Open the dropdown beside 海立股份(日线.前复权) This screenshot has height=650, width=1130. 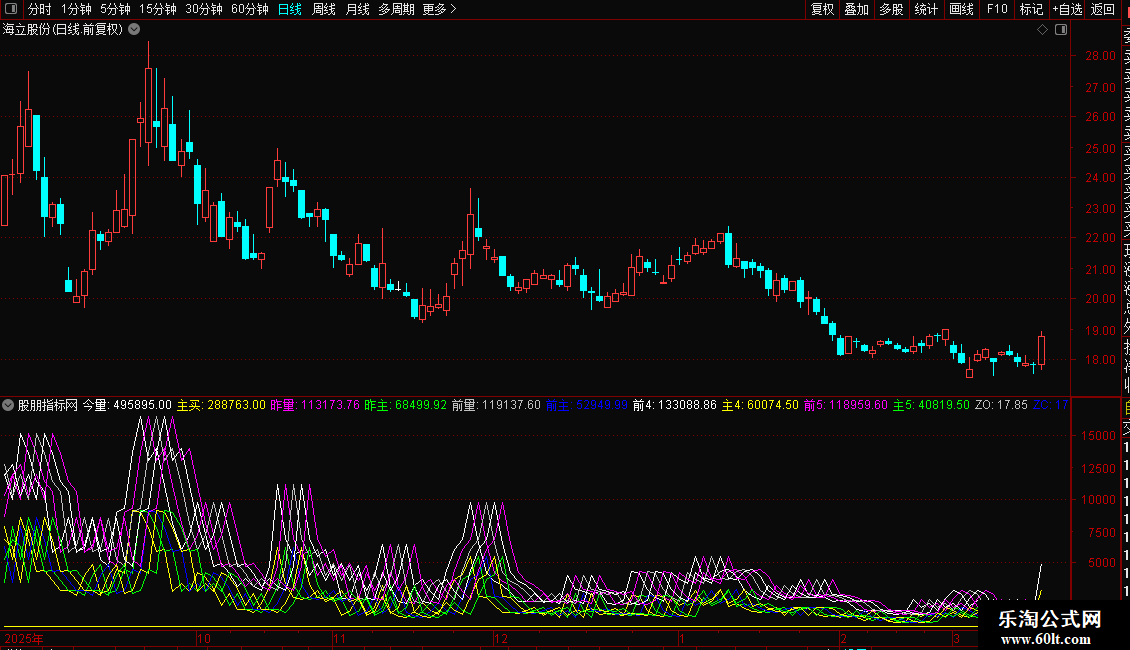pyautogui.click(x=134, y=30)
